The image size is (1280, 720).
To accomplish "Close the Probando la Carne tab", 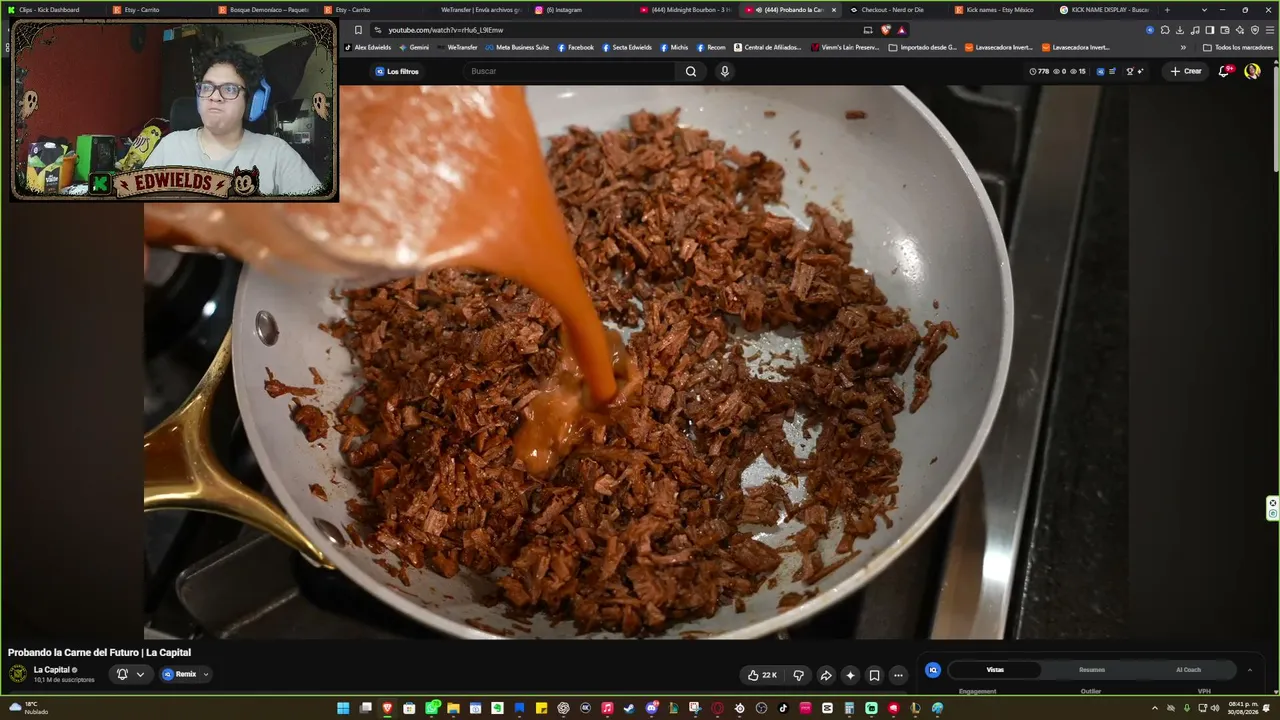I will click(x=834, y=10).
